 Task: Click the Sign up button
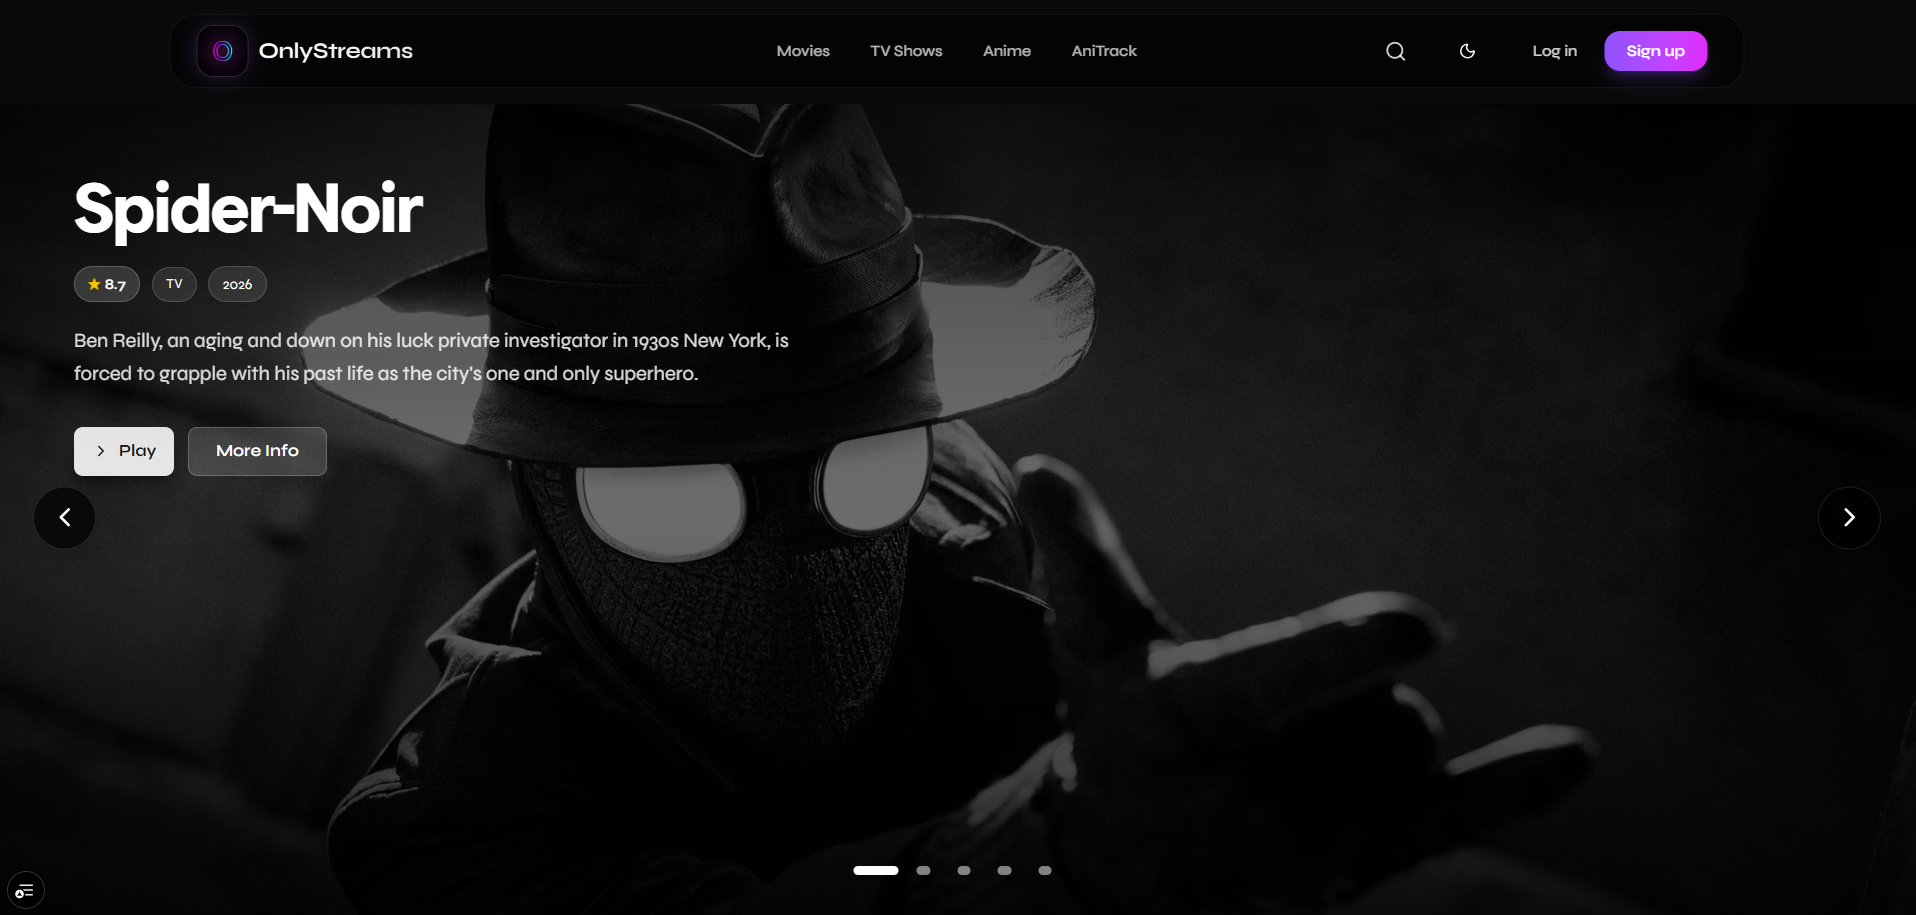coord(1656,51)
